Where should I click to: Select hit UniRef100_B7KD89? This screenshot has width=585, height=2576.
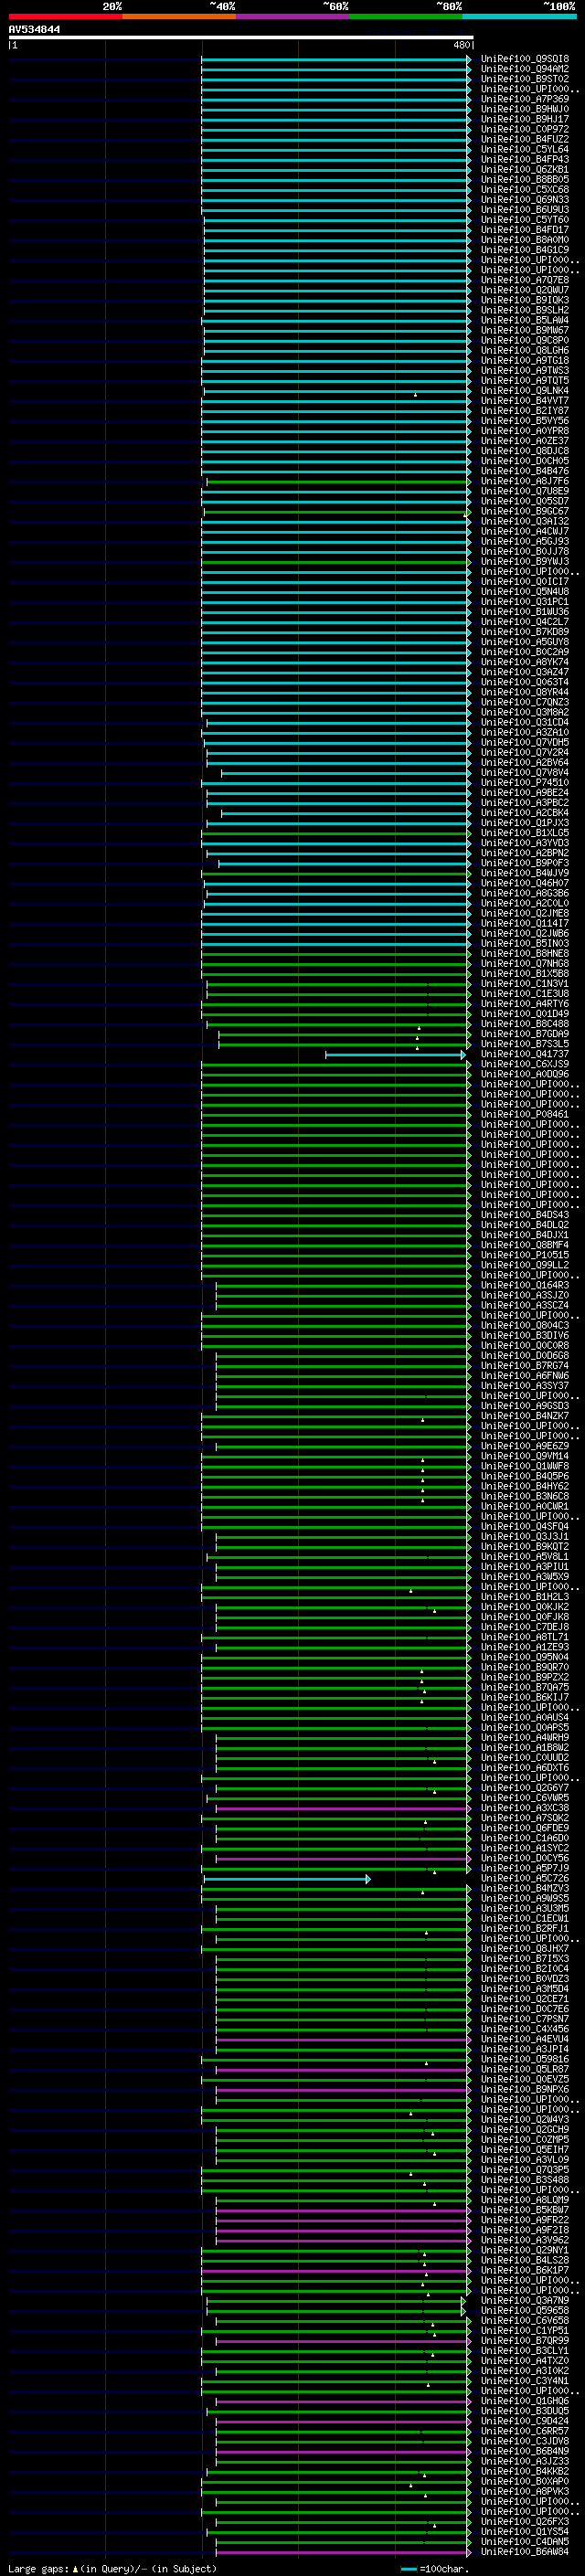click(525, 632)
